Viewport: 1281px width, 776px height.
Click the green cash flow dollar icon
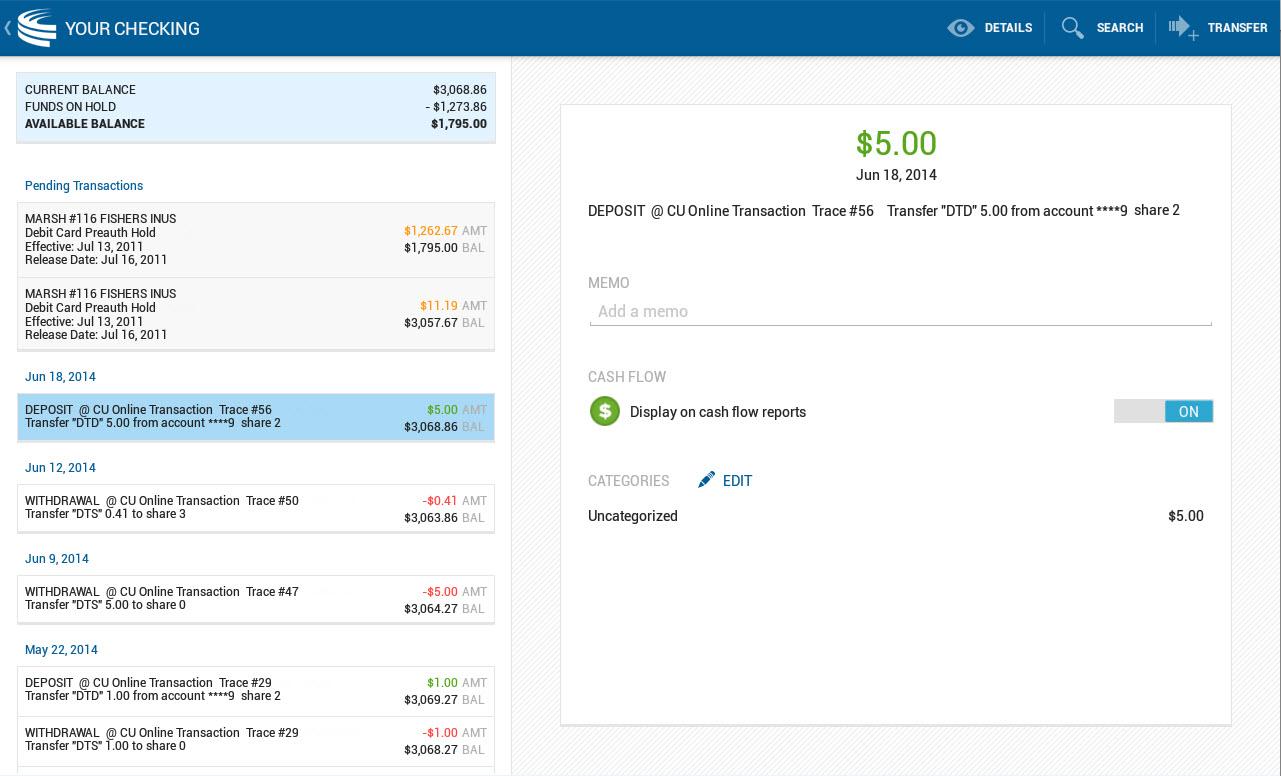605,411
